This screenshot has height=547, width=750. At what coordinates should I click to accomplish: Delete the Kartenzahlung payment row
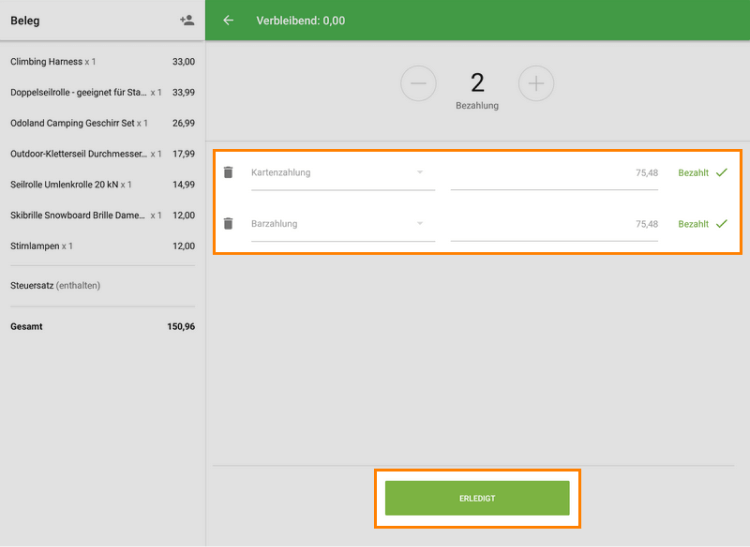228,173
